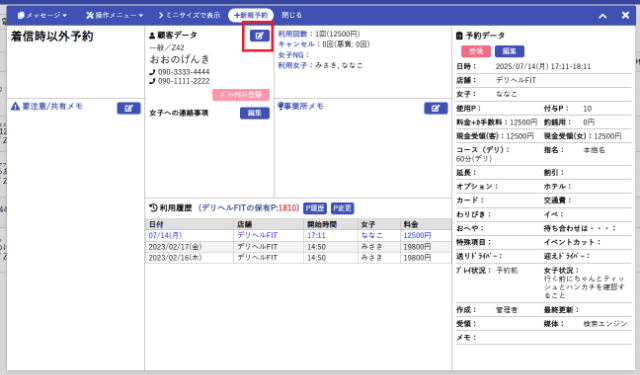Click the 検索エンジン media value
Viewport: 640px width, 375px height.
[x=605, y=324]
